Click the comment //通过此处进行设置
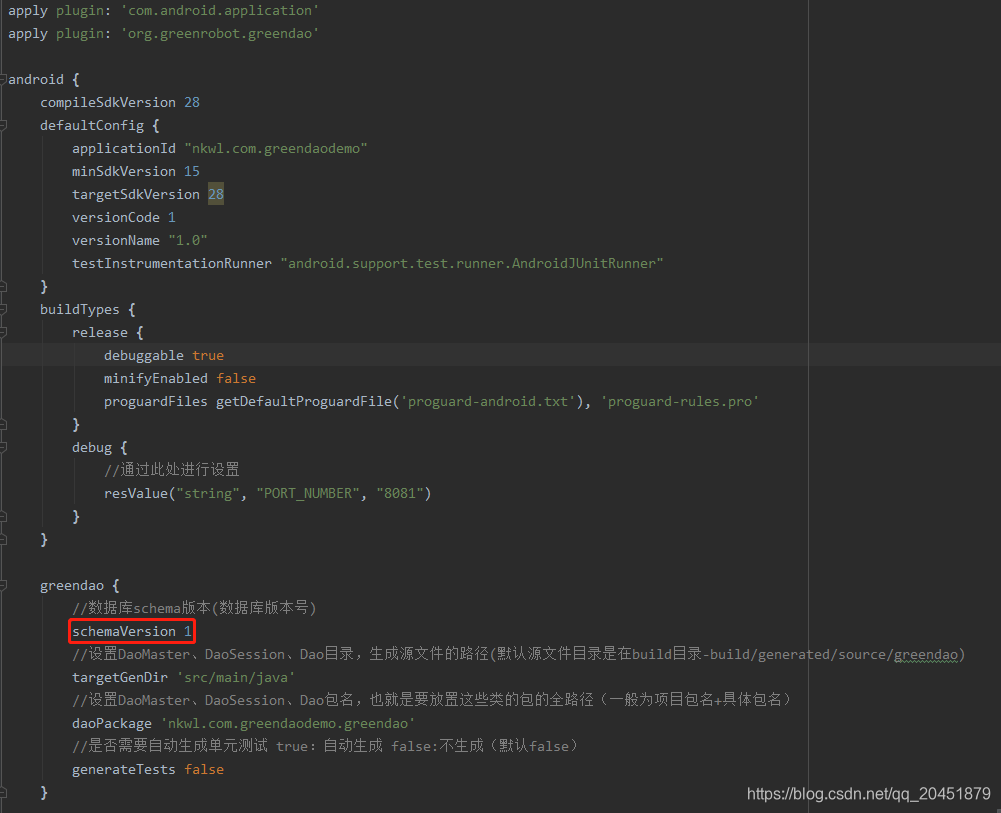 172,470
